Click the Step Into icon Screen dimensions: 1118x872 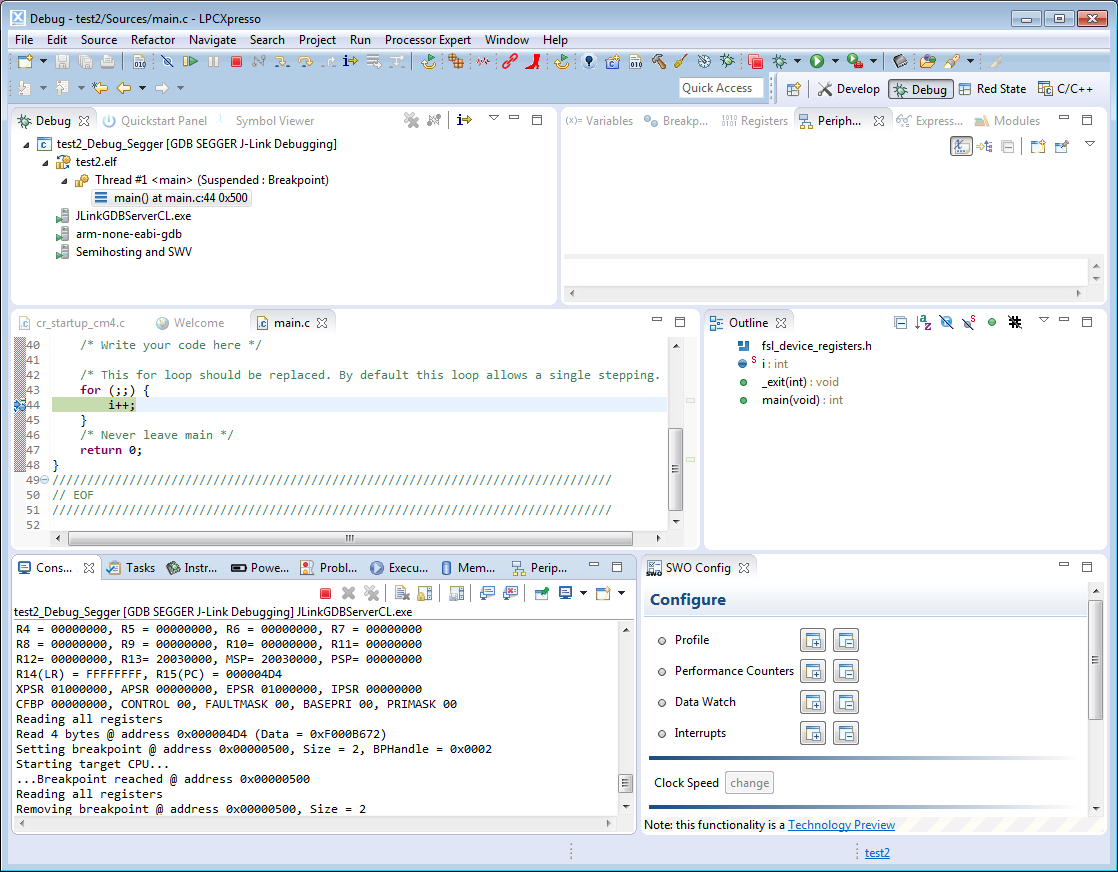coord(281,62)
